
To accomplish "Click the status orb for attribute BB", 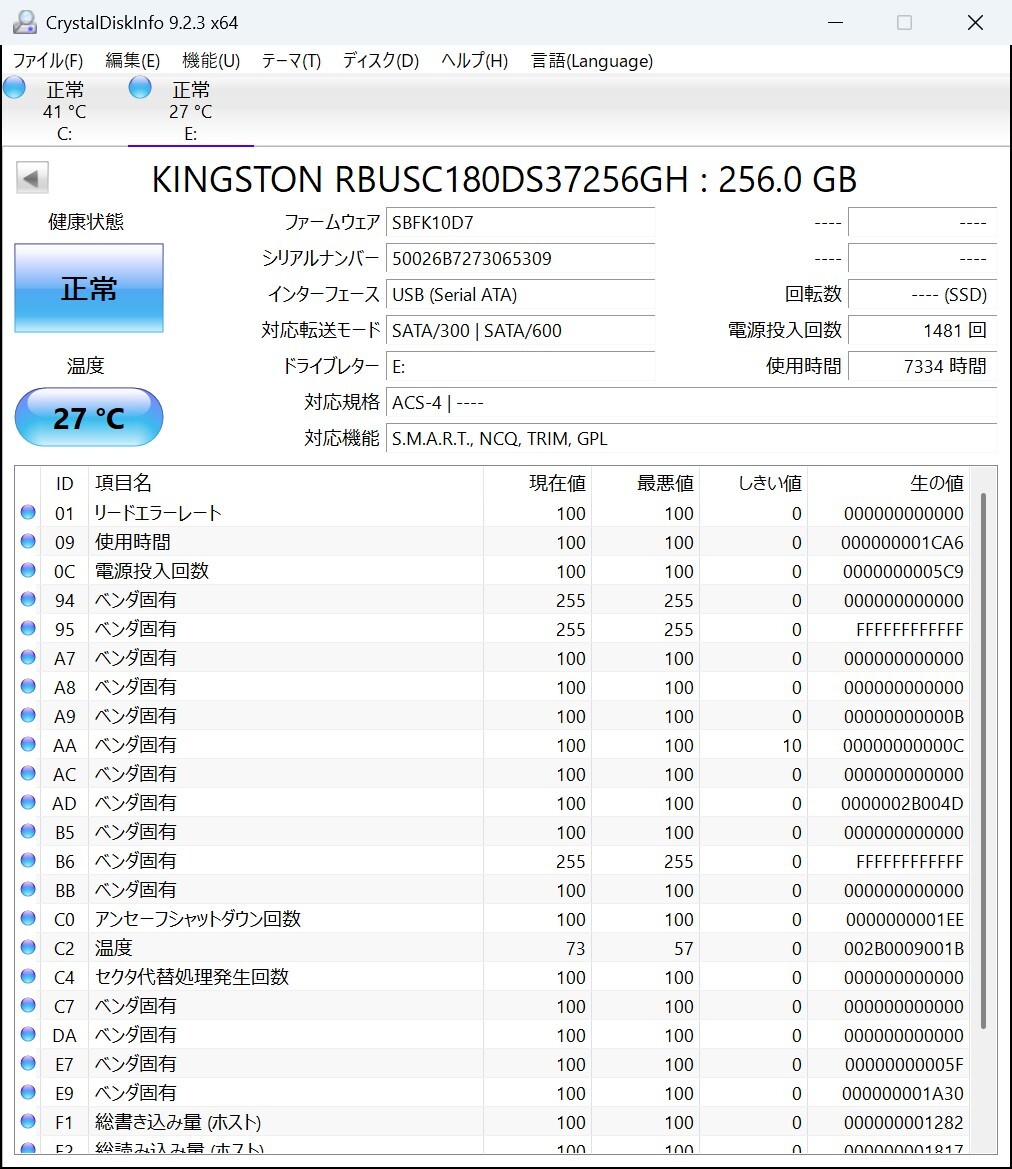I will tap(28, 889).
